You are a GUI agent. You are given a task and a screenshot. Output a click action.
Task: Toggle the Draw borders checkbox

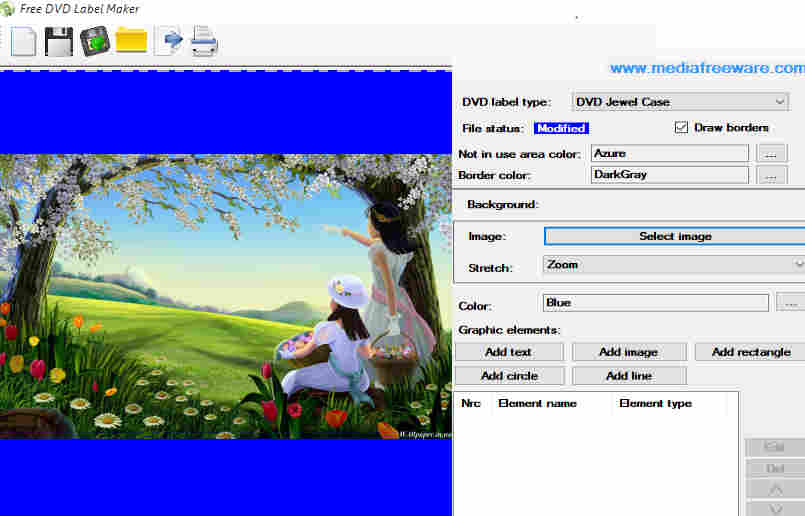681,127
